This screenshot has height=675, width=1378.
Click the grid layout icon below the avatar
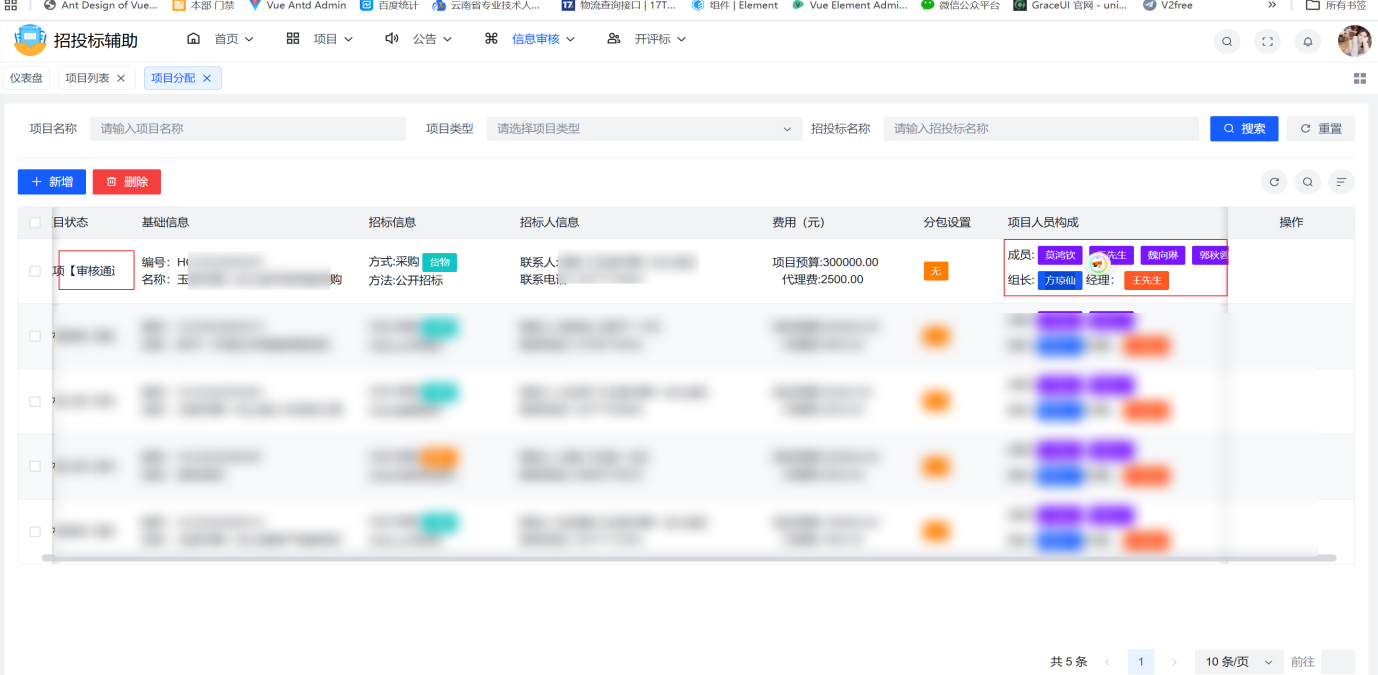[1359, 77]
